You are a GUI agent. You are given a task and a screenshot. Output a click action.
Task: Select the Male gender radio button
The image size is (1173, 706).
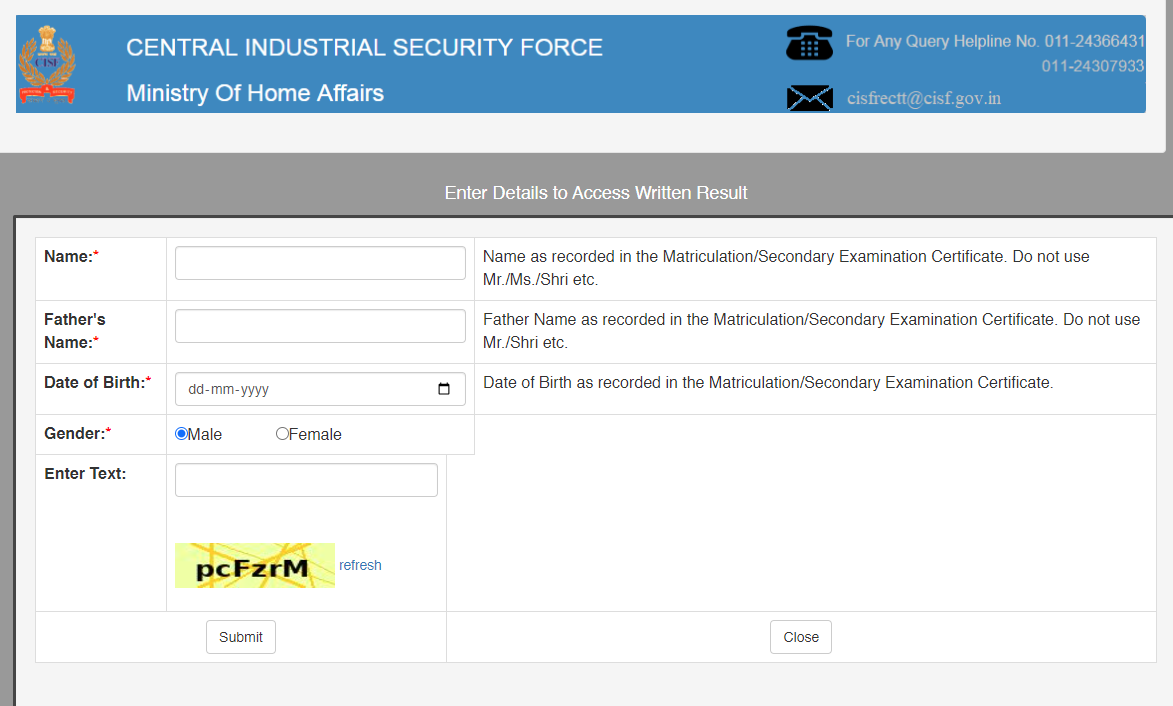182,434
